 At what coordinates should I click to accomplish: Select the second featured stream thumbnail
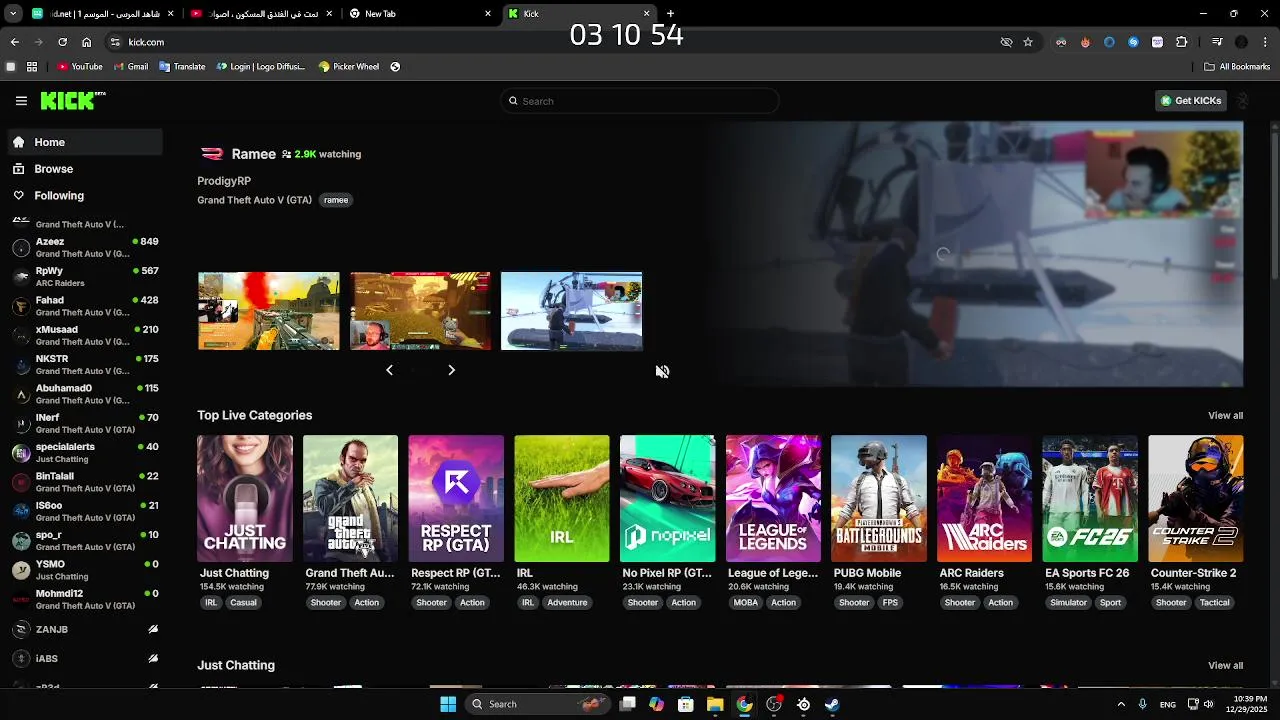[x=420, y=311]
